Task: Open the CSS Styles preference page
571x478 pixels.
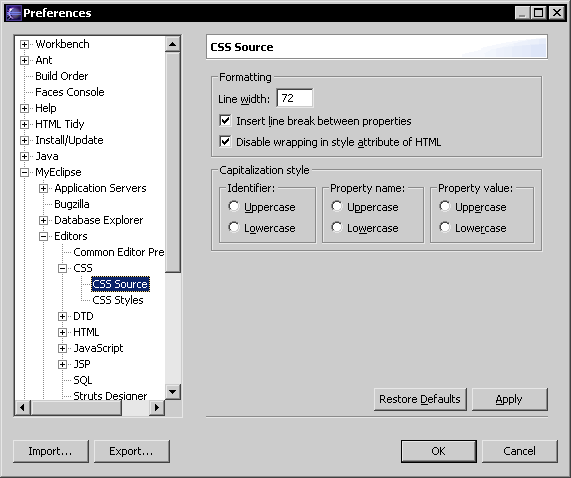Action: (118, 300)
